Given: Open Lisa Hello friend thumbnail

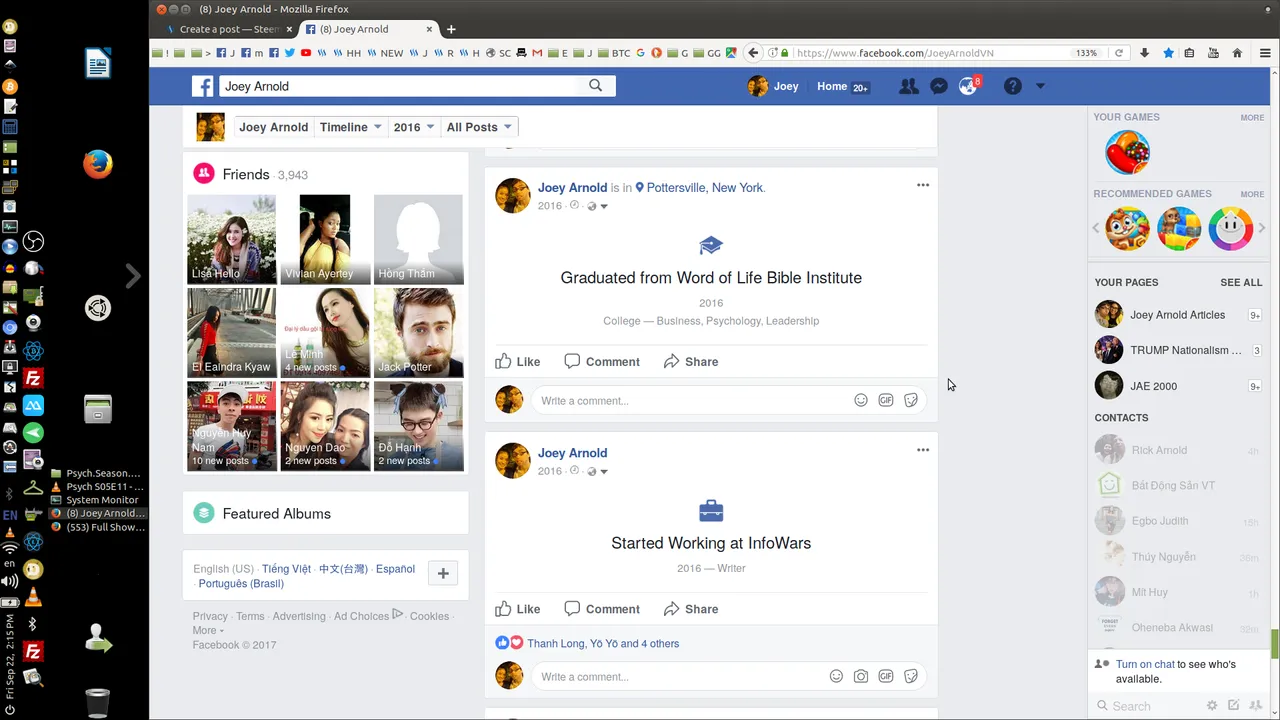Looking at the screenshot, I should (232, 240).
